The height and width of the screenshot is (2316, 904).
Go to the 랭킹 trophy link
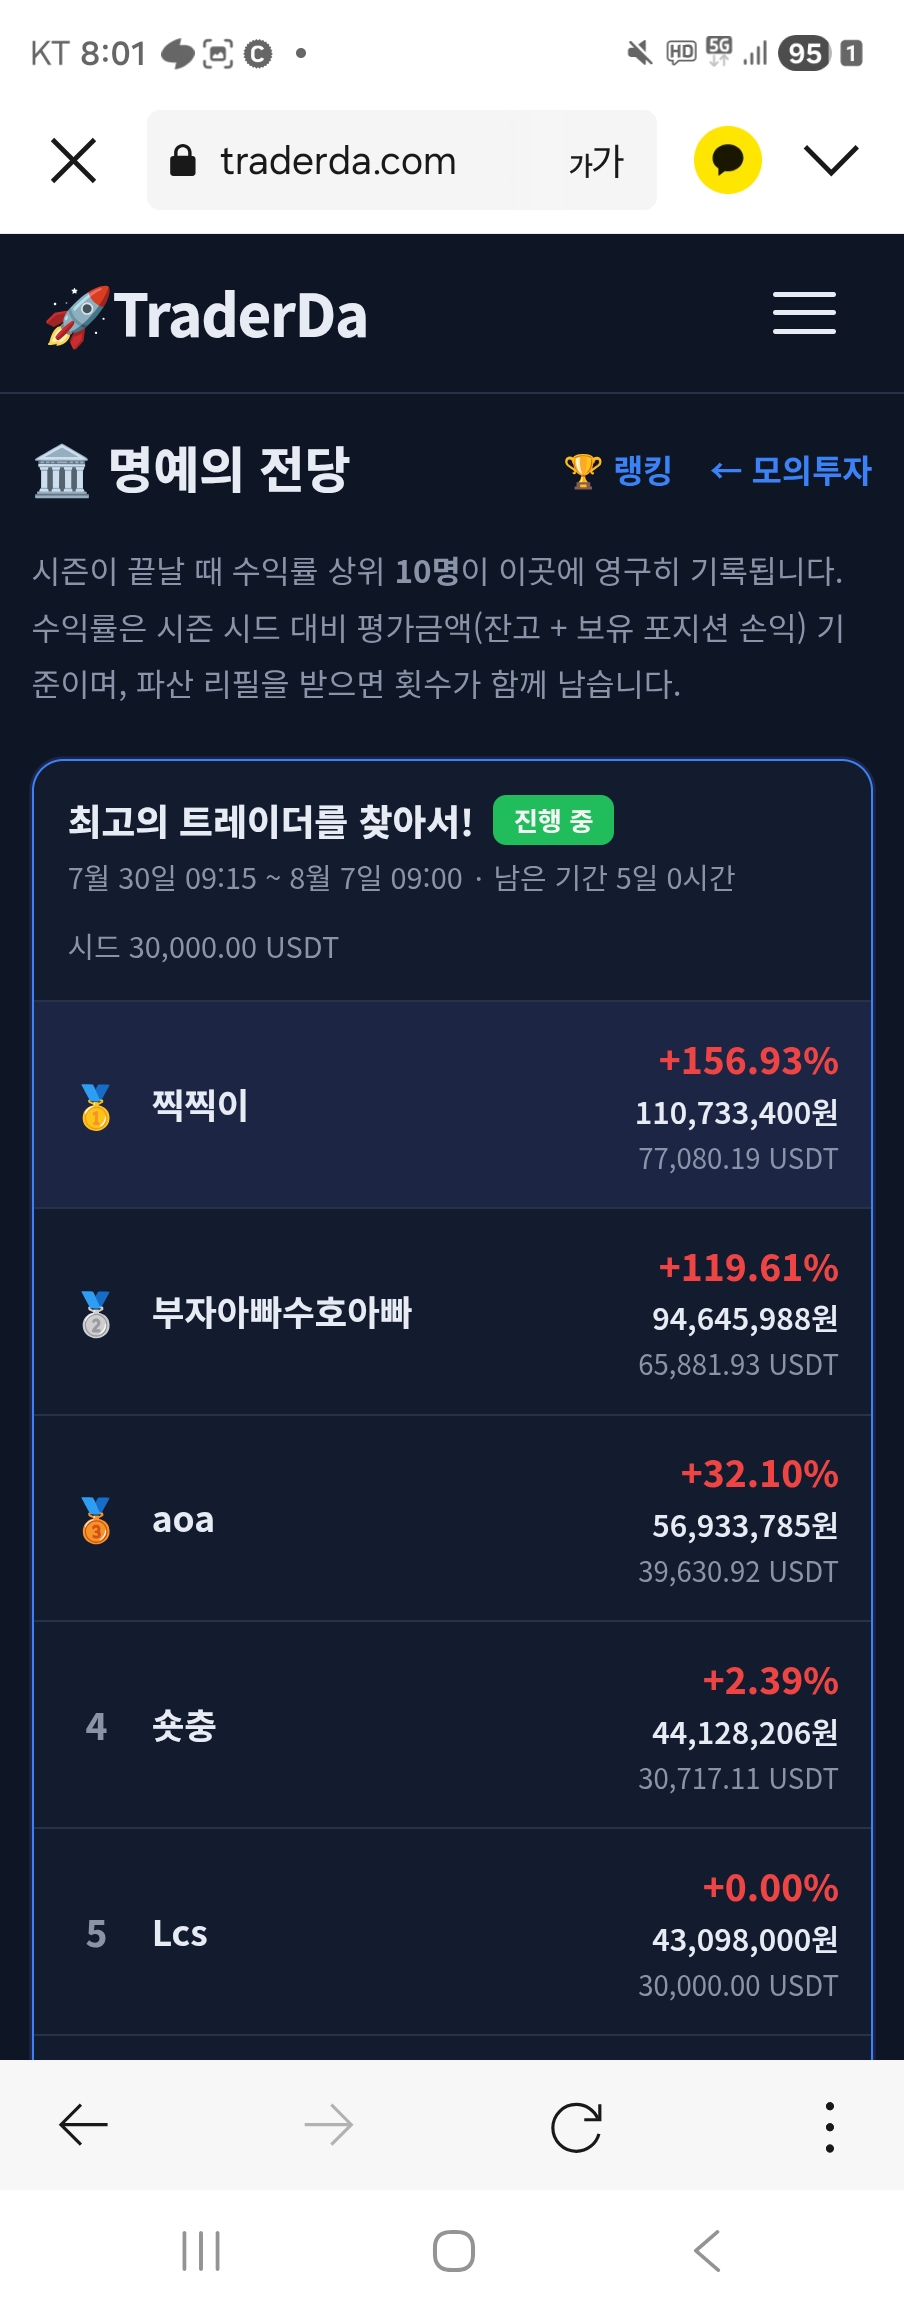pos(618,470)
